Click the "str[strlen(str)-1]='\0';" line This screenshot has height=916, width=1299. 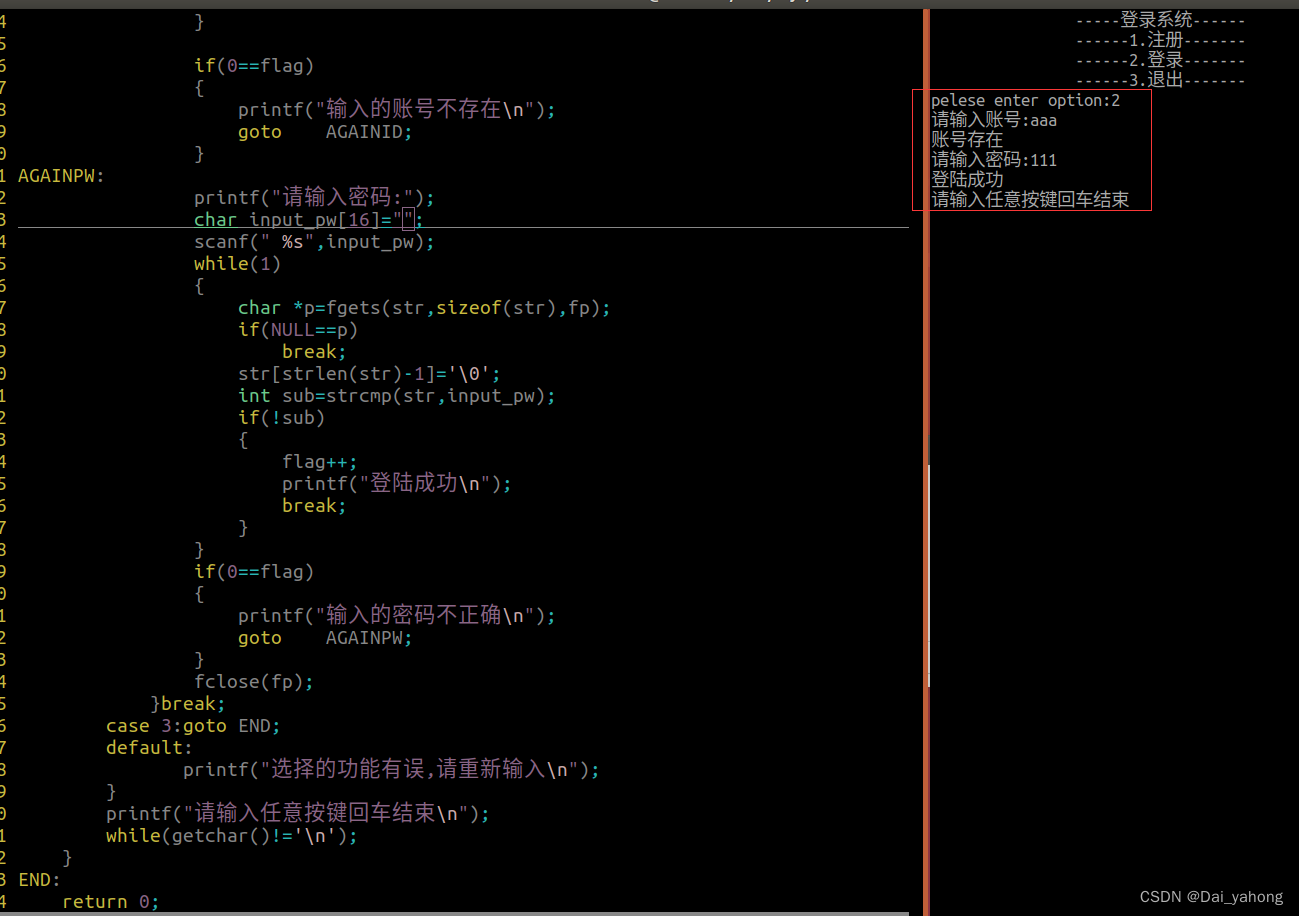(369, 374)
